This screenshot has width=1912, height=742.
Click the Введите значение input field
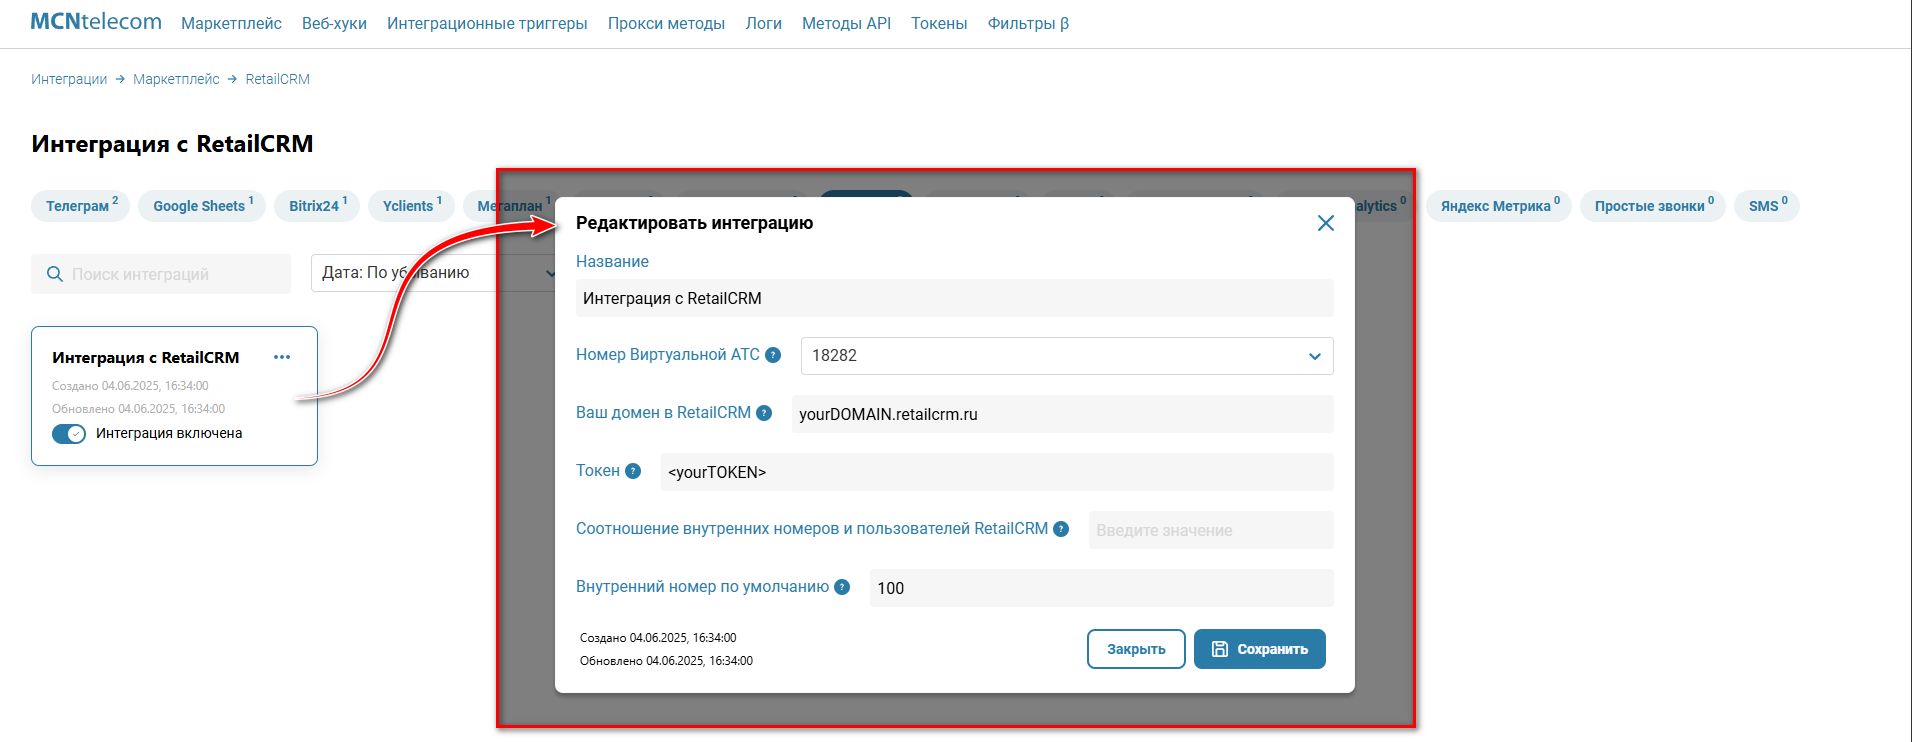pyautogui.click(x=1211, y=530)
